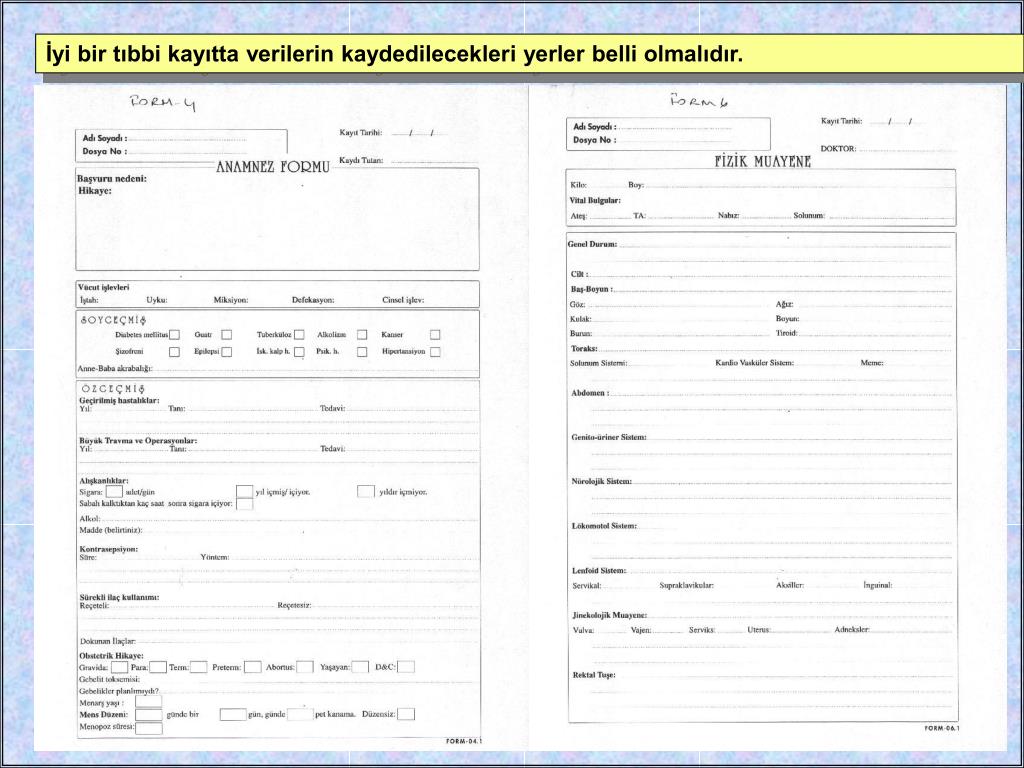Select the D&C count box

pos(406,667)
